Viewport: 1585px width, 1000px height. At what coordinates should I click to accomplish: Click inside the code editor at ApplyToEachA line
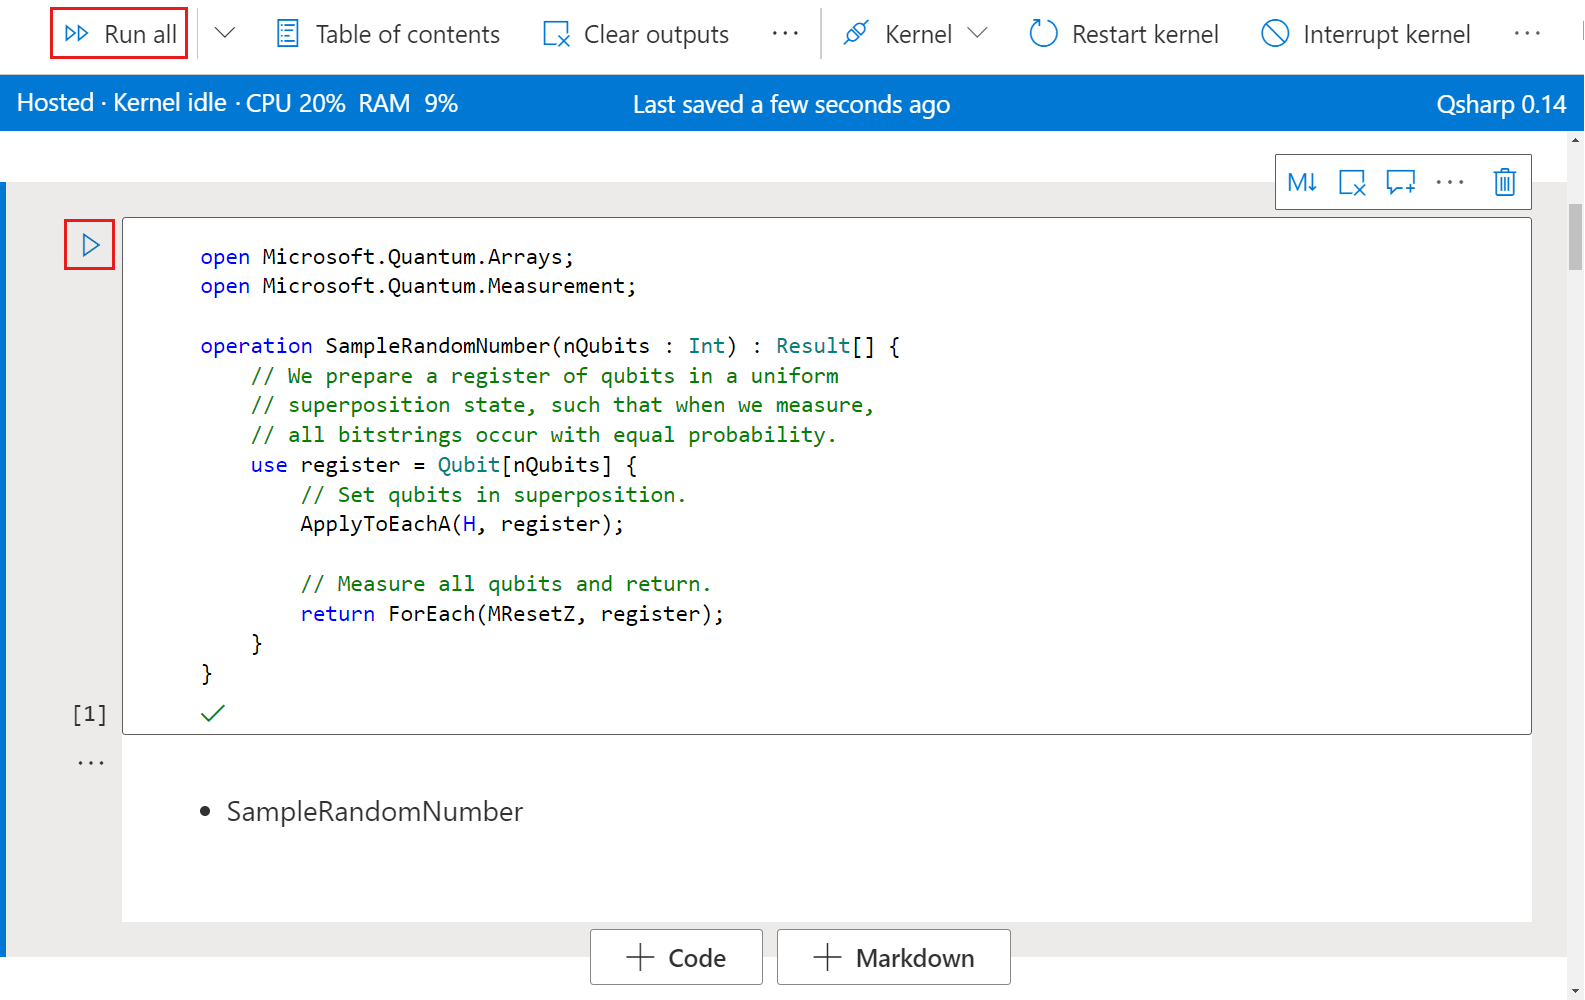click(x=462, y=524)
